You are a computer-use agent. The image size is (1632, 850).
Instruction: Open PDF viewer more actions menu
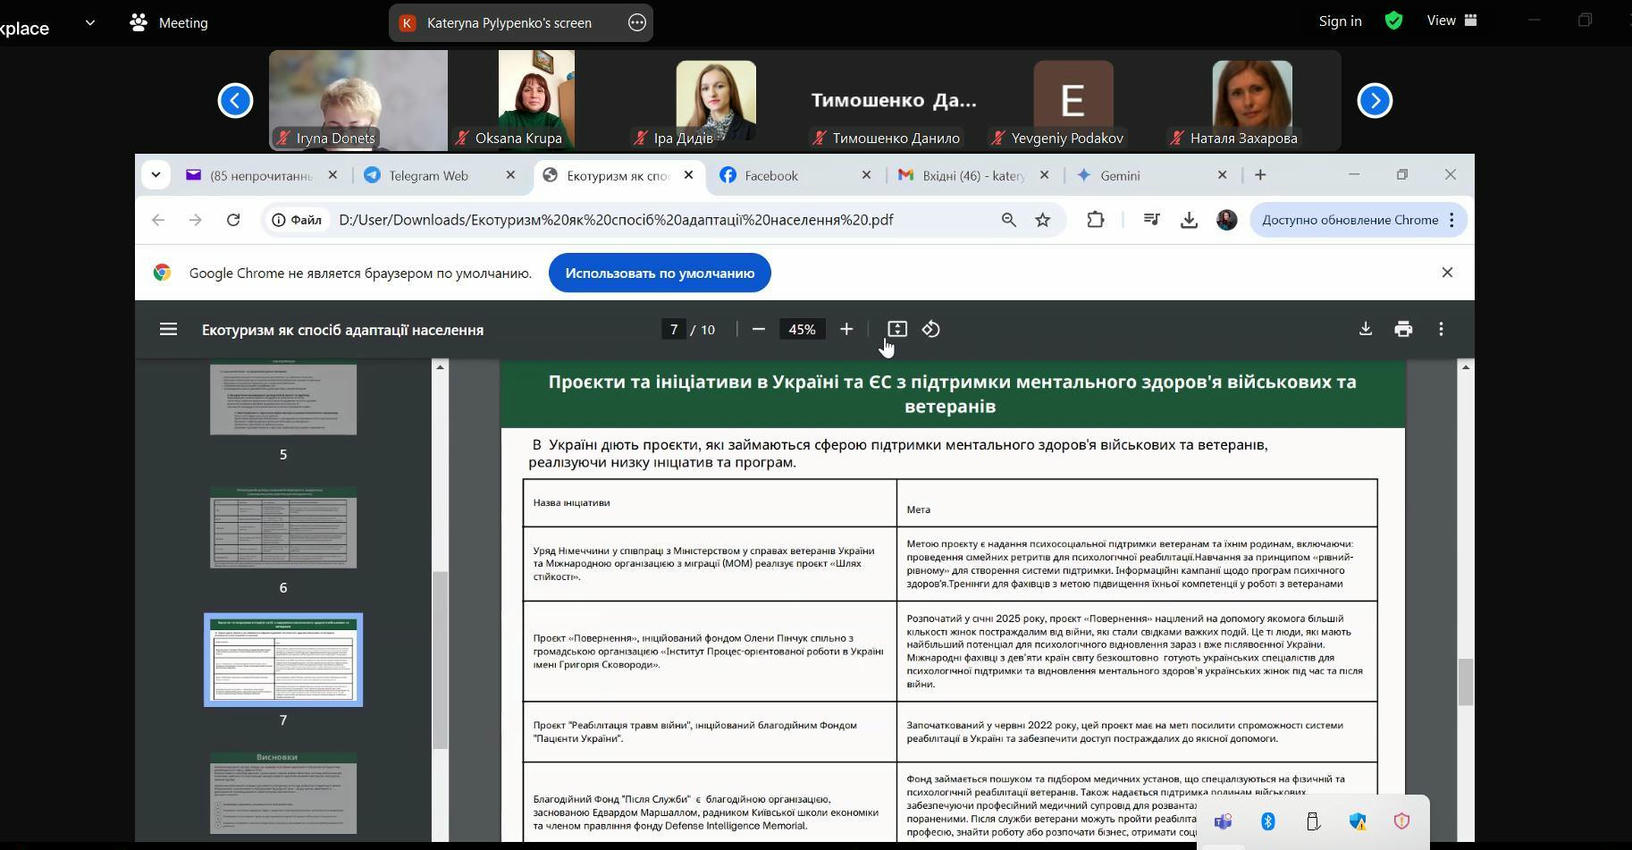tap(1441, 329)
